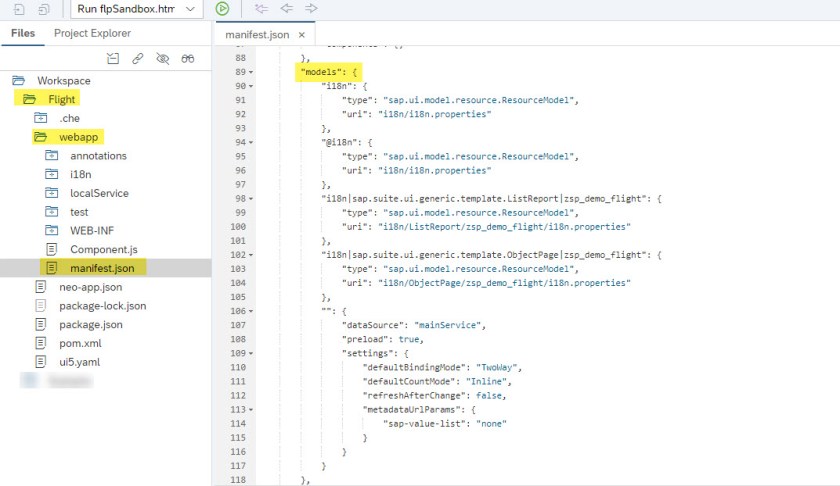Open the ui5.yaml file

pos(80,362)
